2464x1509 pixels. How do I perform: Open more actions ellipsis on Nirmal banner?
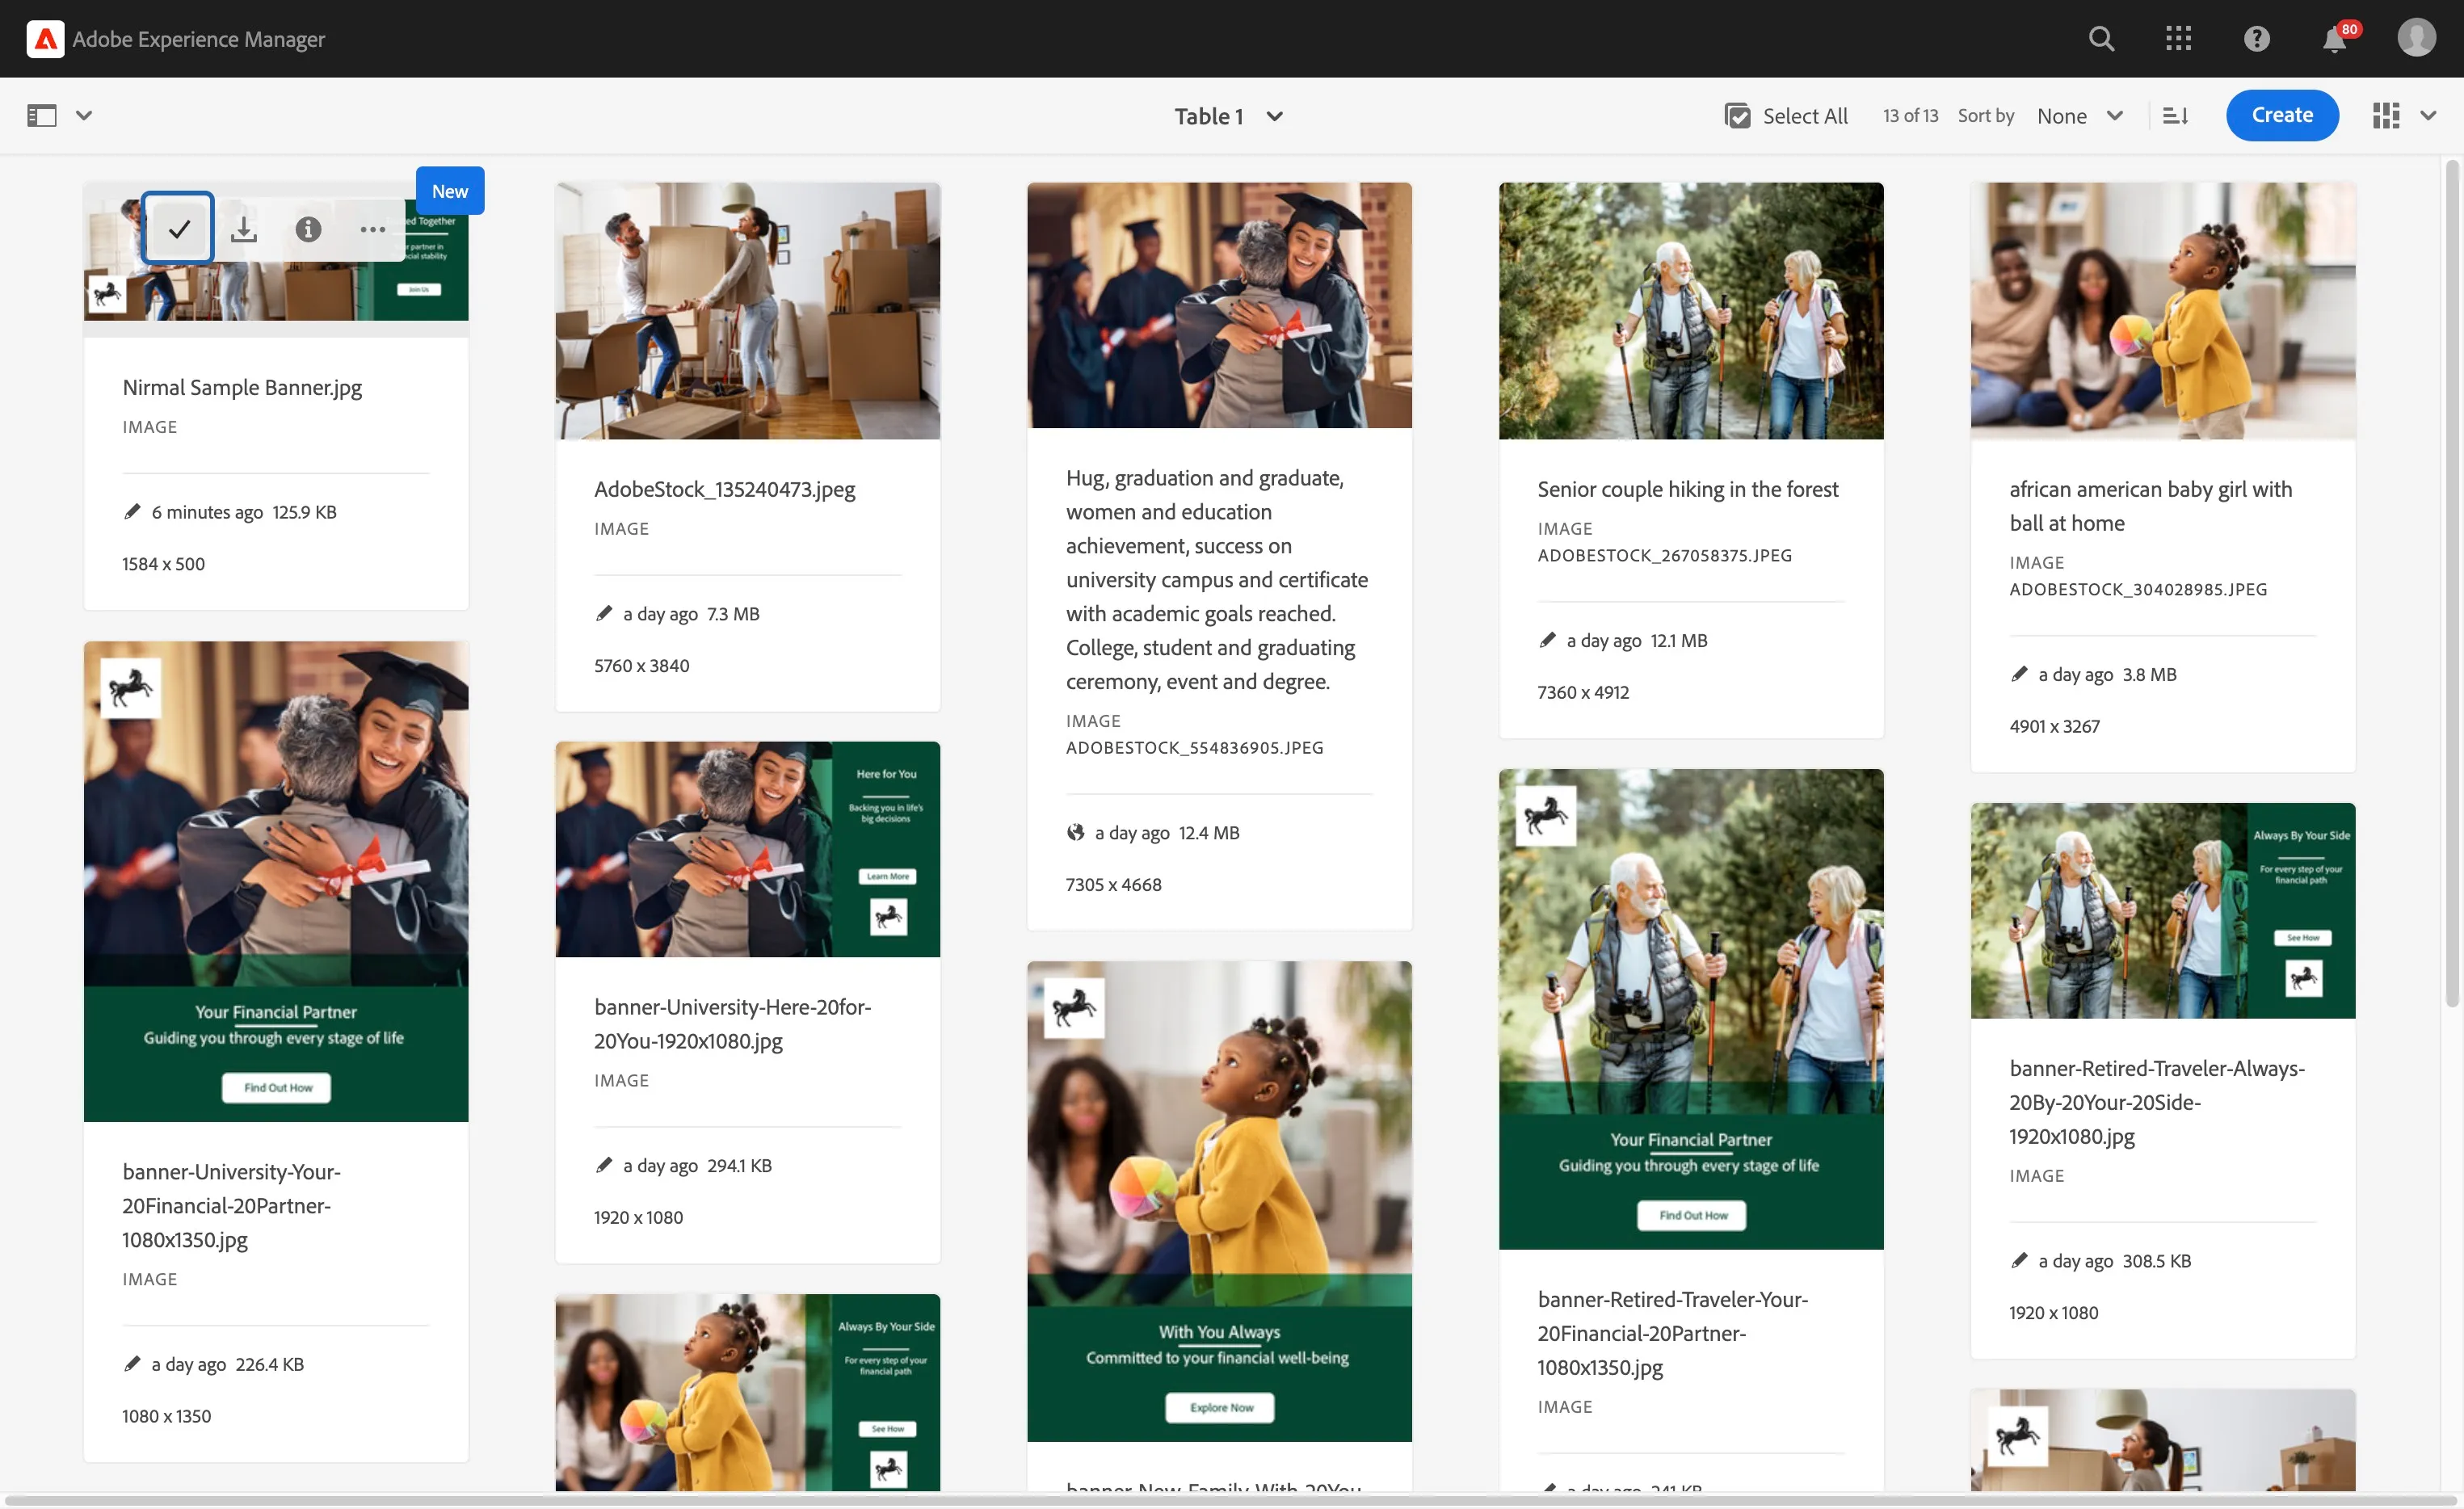(372, 230)
